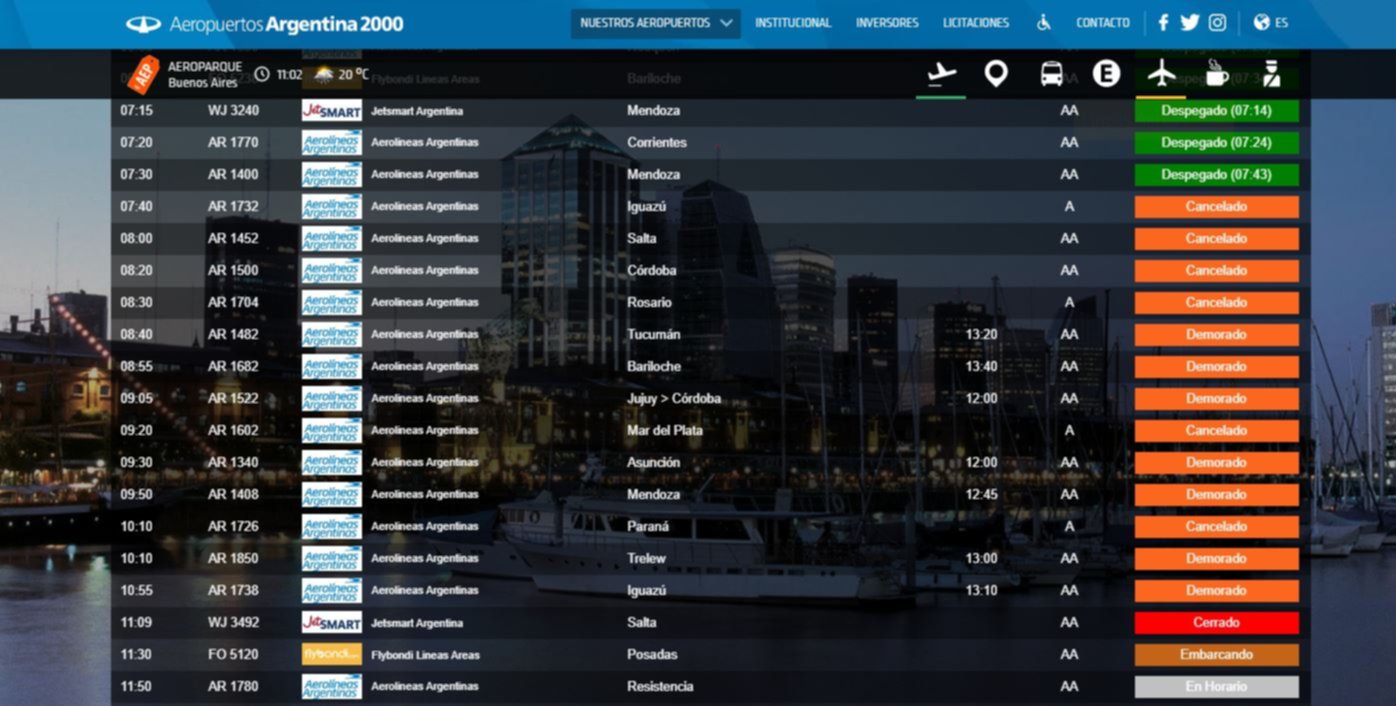The height and width of the screenshot is (706, 1396).
Task: Click destination Resistencia
Action: (x=660, y=686)
